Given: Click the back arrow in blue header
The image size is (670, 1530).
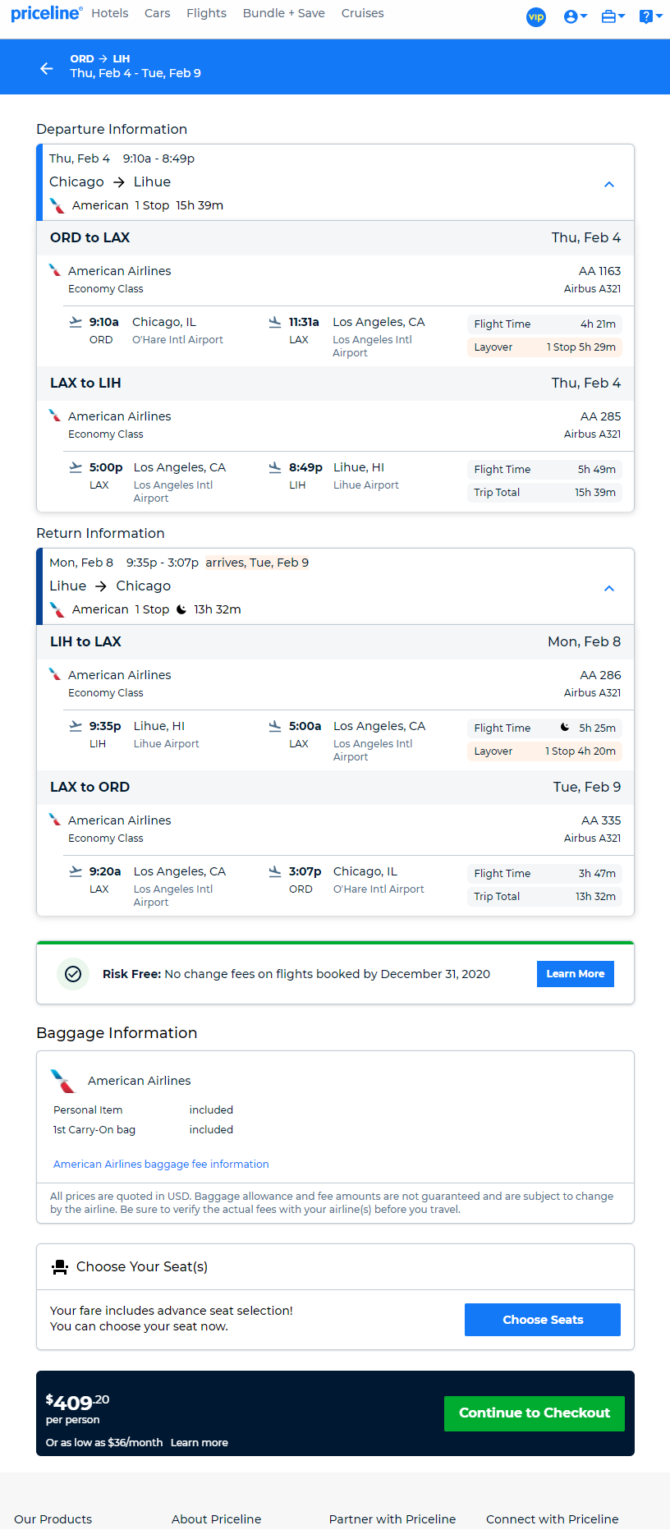Looking at the screenshot, I should point(46,68).
